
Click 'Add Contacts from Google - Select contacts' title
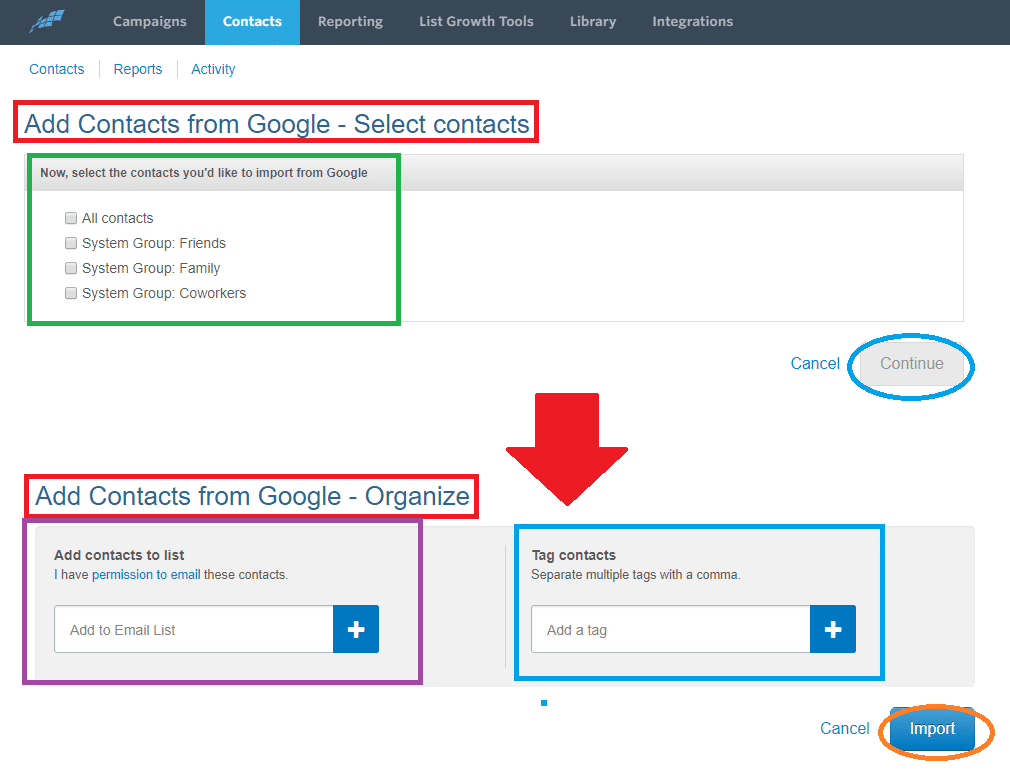(x=277, y=124)
